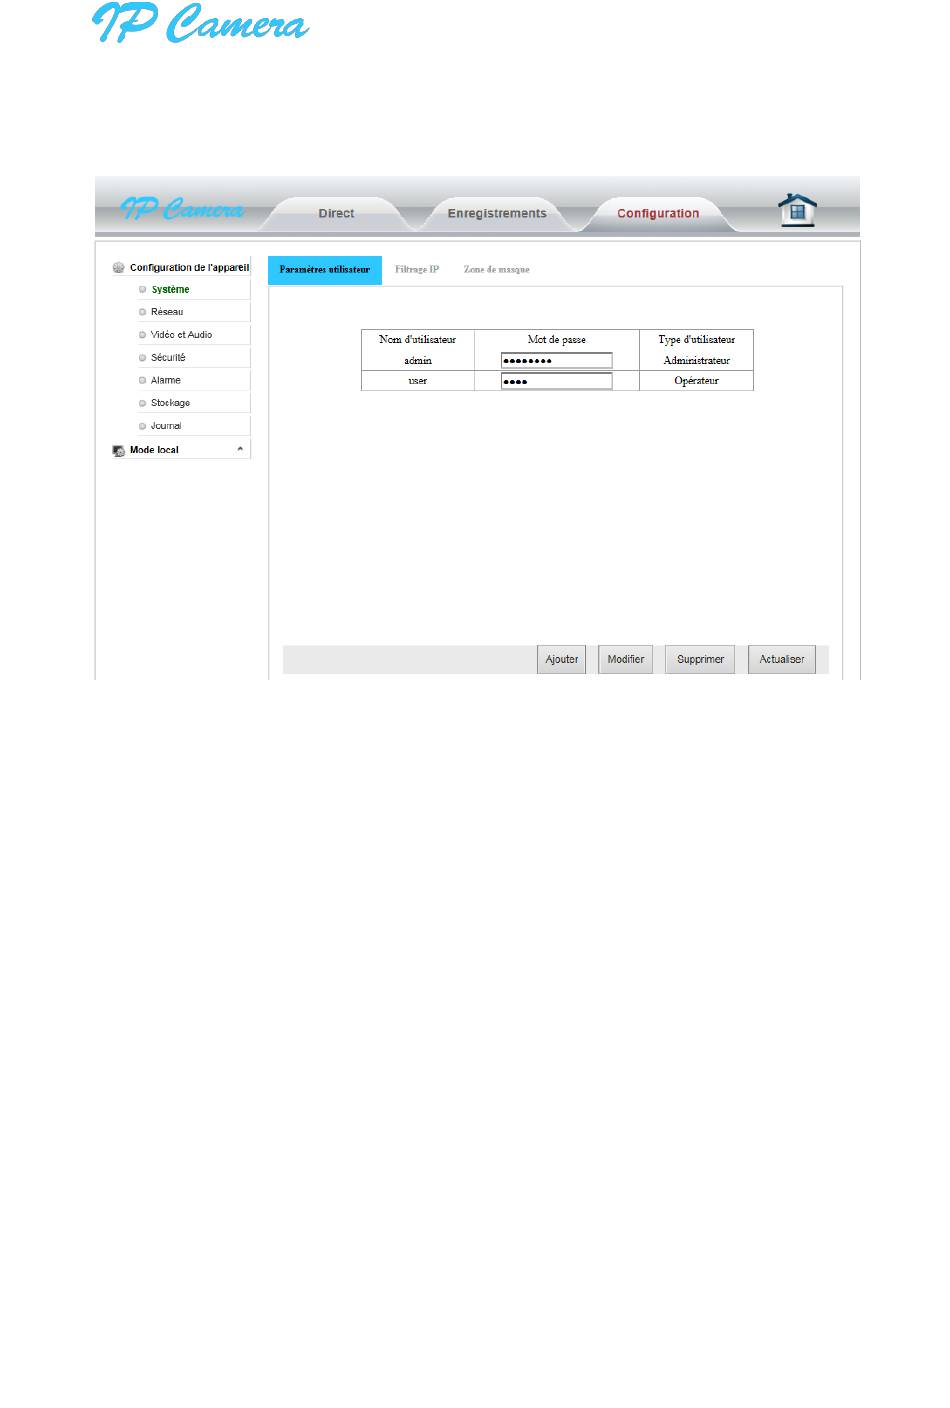Open the Sécurité section
950x1408 pixels.
[168, 357]
